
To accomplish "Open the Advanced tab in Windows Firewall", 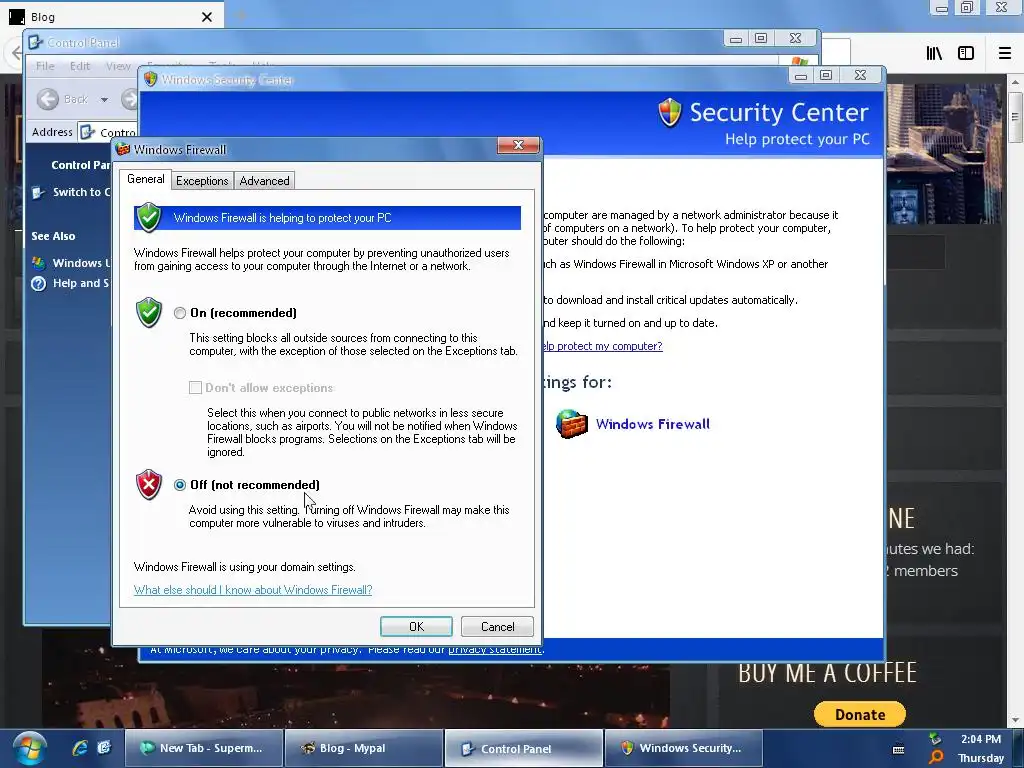I will click(264, 181).
